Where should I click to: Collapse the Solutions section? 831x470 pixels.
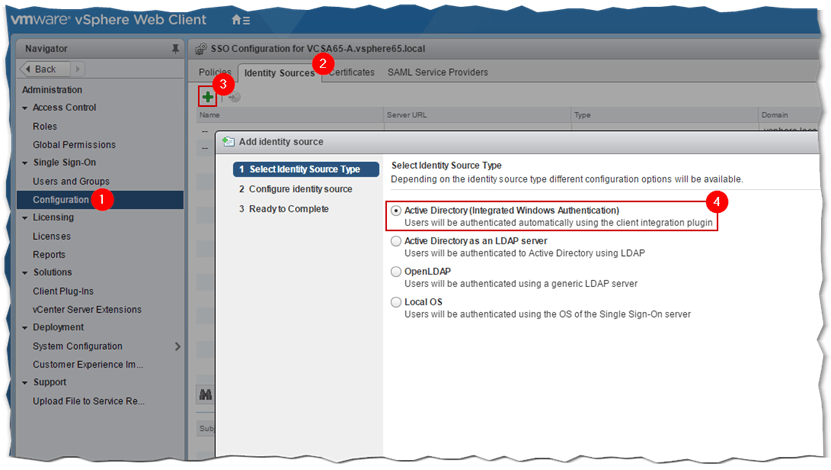[25, 273]
